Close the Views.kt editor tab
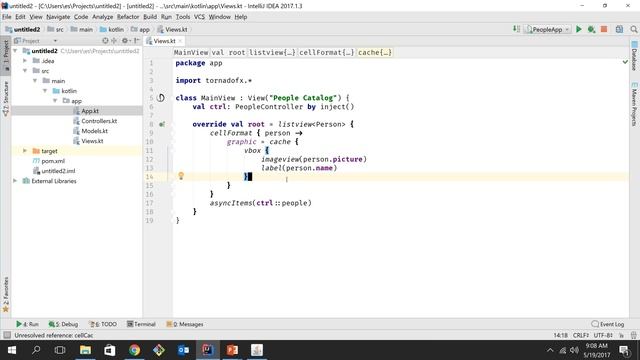 (180, 41)
